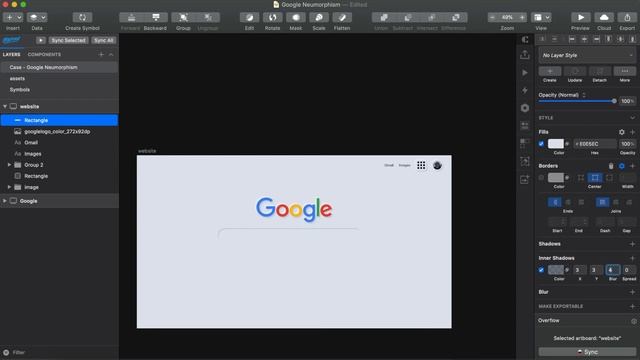Click the Subtract boolean operation icon

pos(408,17)
